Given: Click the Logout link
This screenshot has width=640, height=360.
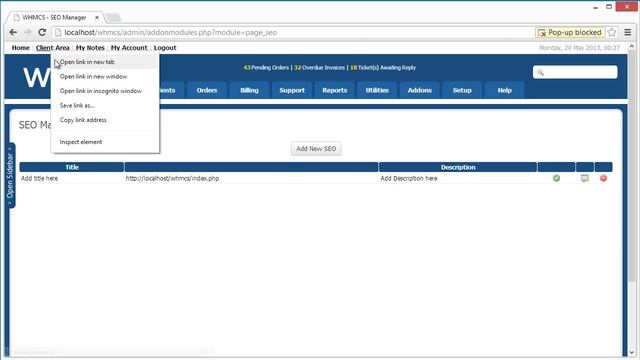Looking at the screenshot, I should tap(165, 48).
